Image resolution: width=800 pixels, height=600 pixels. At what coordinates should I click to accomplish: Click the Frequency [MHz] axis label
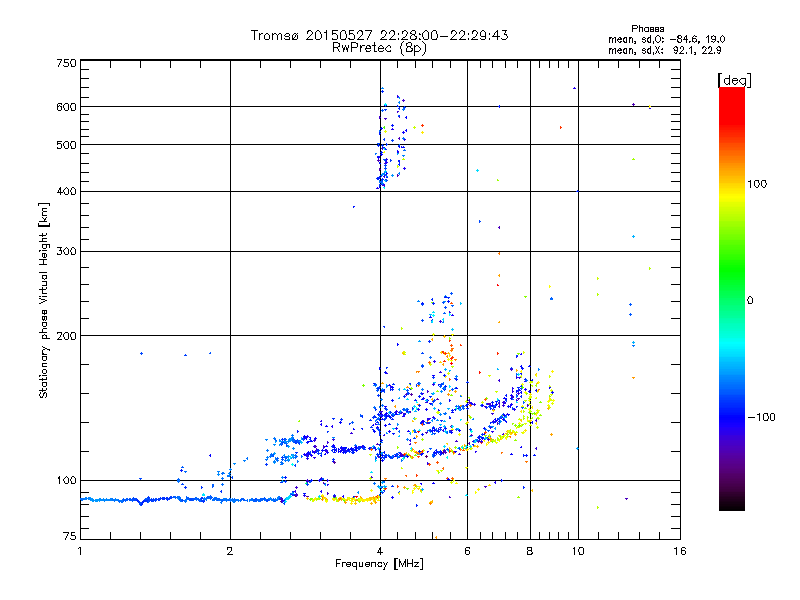coord(379,564)
